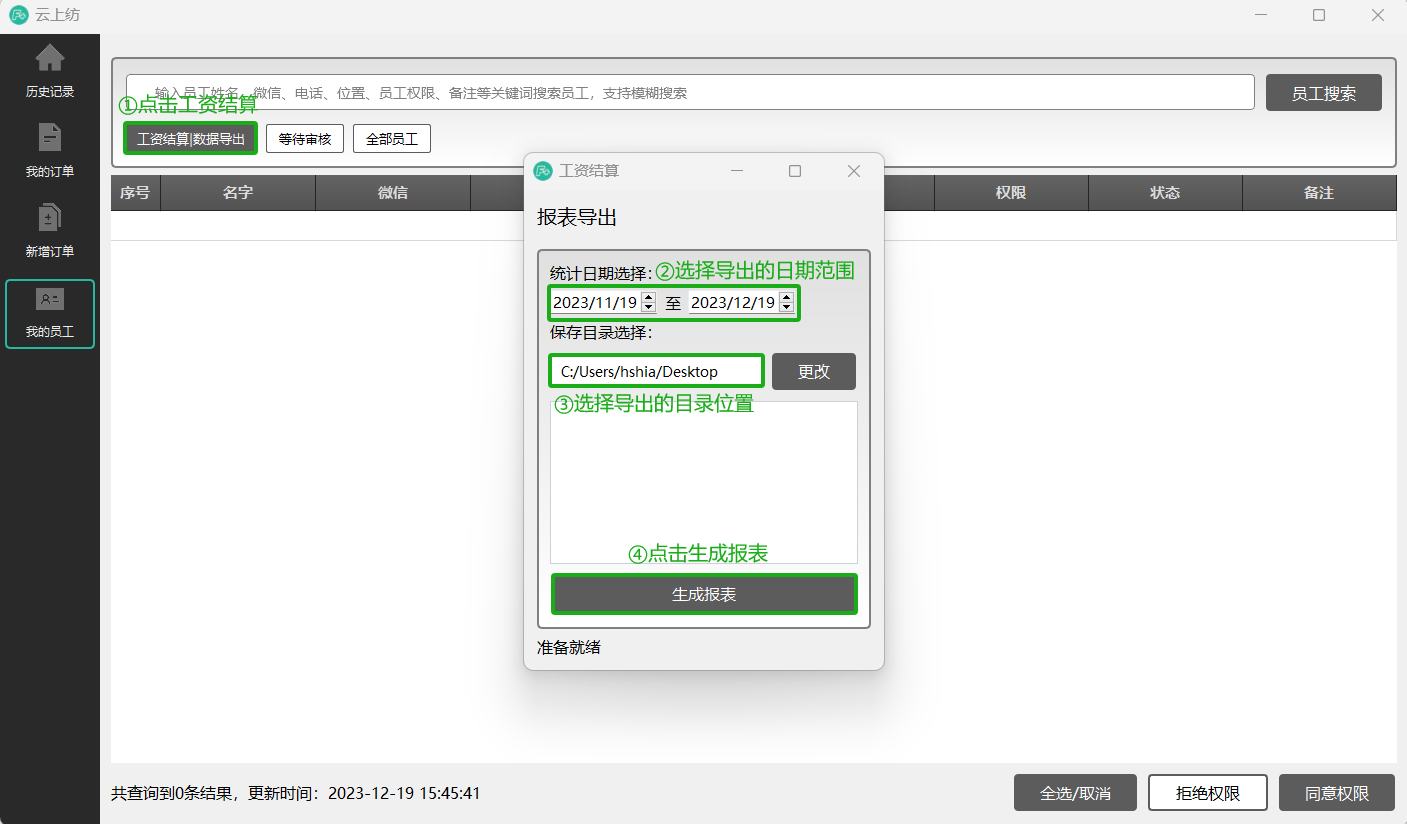The width and height of the screenshot is (1407, 824).
Task: Close the 工资结算 dialog
Action: pos(854,171)
